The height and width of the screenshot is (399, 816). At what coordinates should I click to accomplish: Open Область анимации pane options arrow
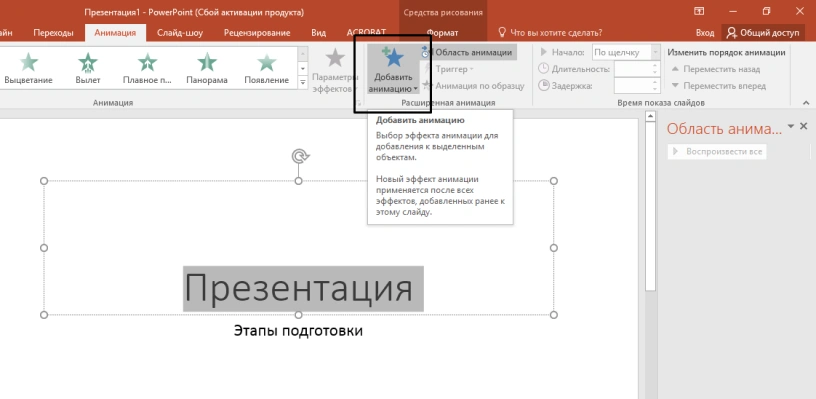tap(791, 126)
